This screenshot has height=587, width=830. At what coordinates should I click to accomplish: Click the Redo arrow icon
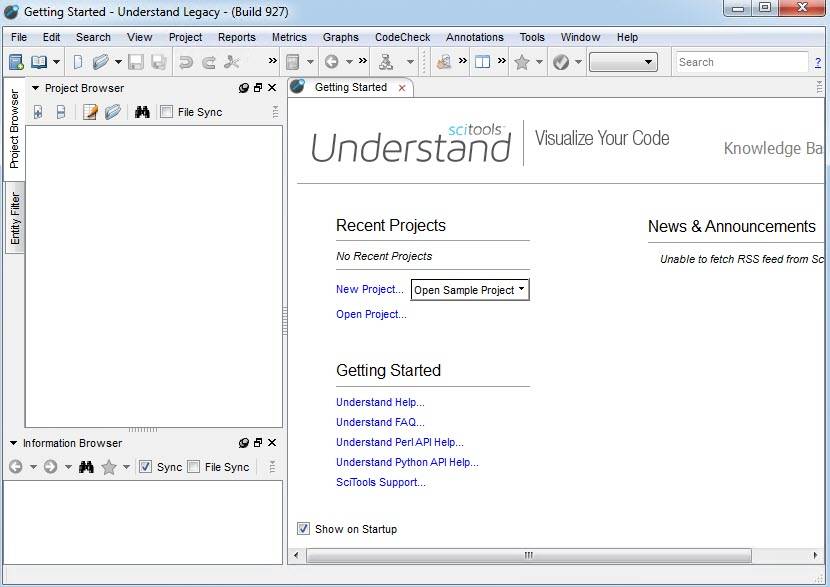[x=209, y=62]
